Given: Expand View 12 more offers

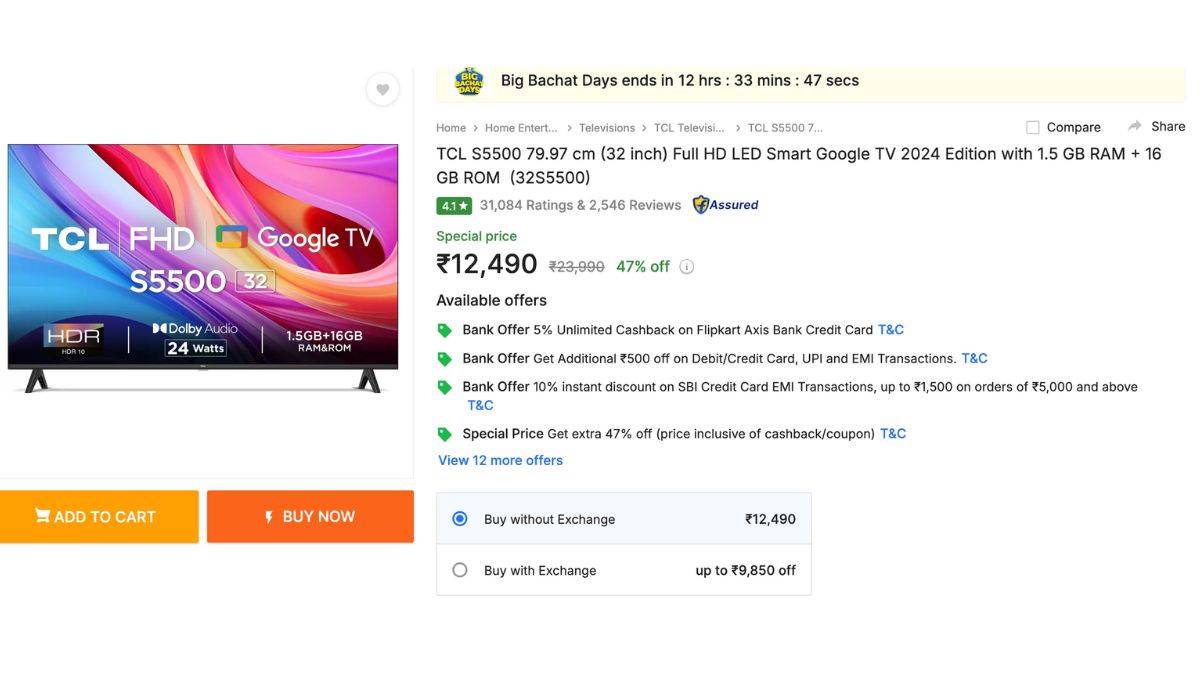Looking at the screenshot, I should pos(500,460).
